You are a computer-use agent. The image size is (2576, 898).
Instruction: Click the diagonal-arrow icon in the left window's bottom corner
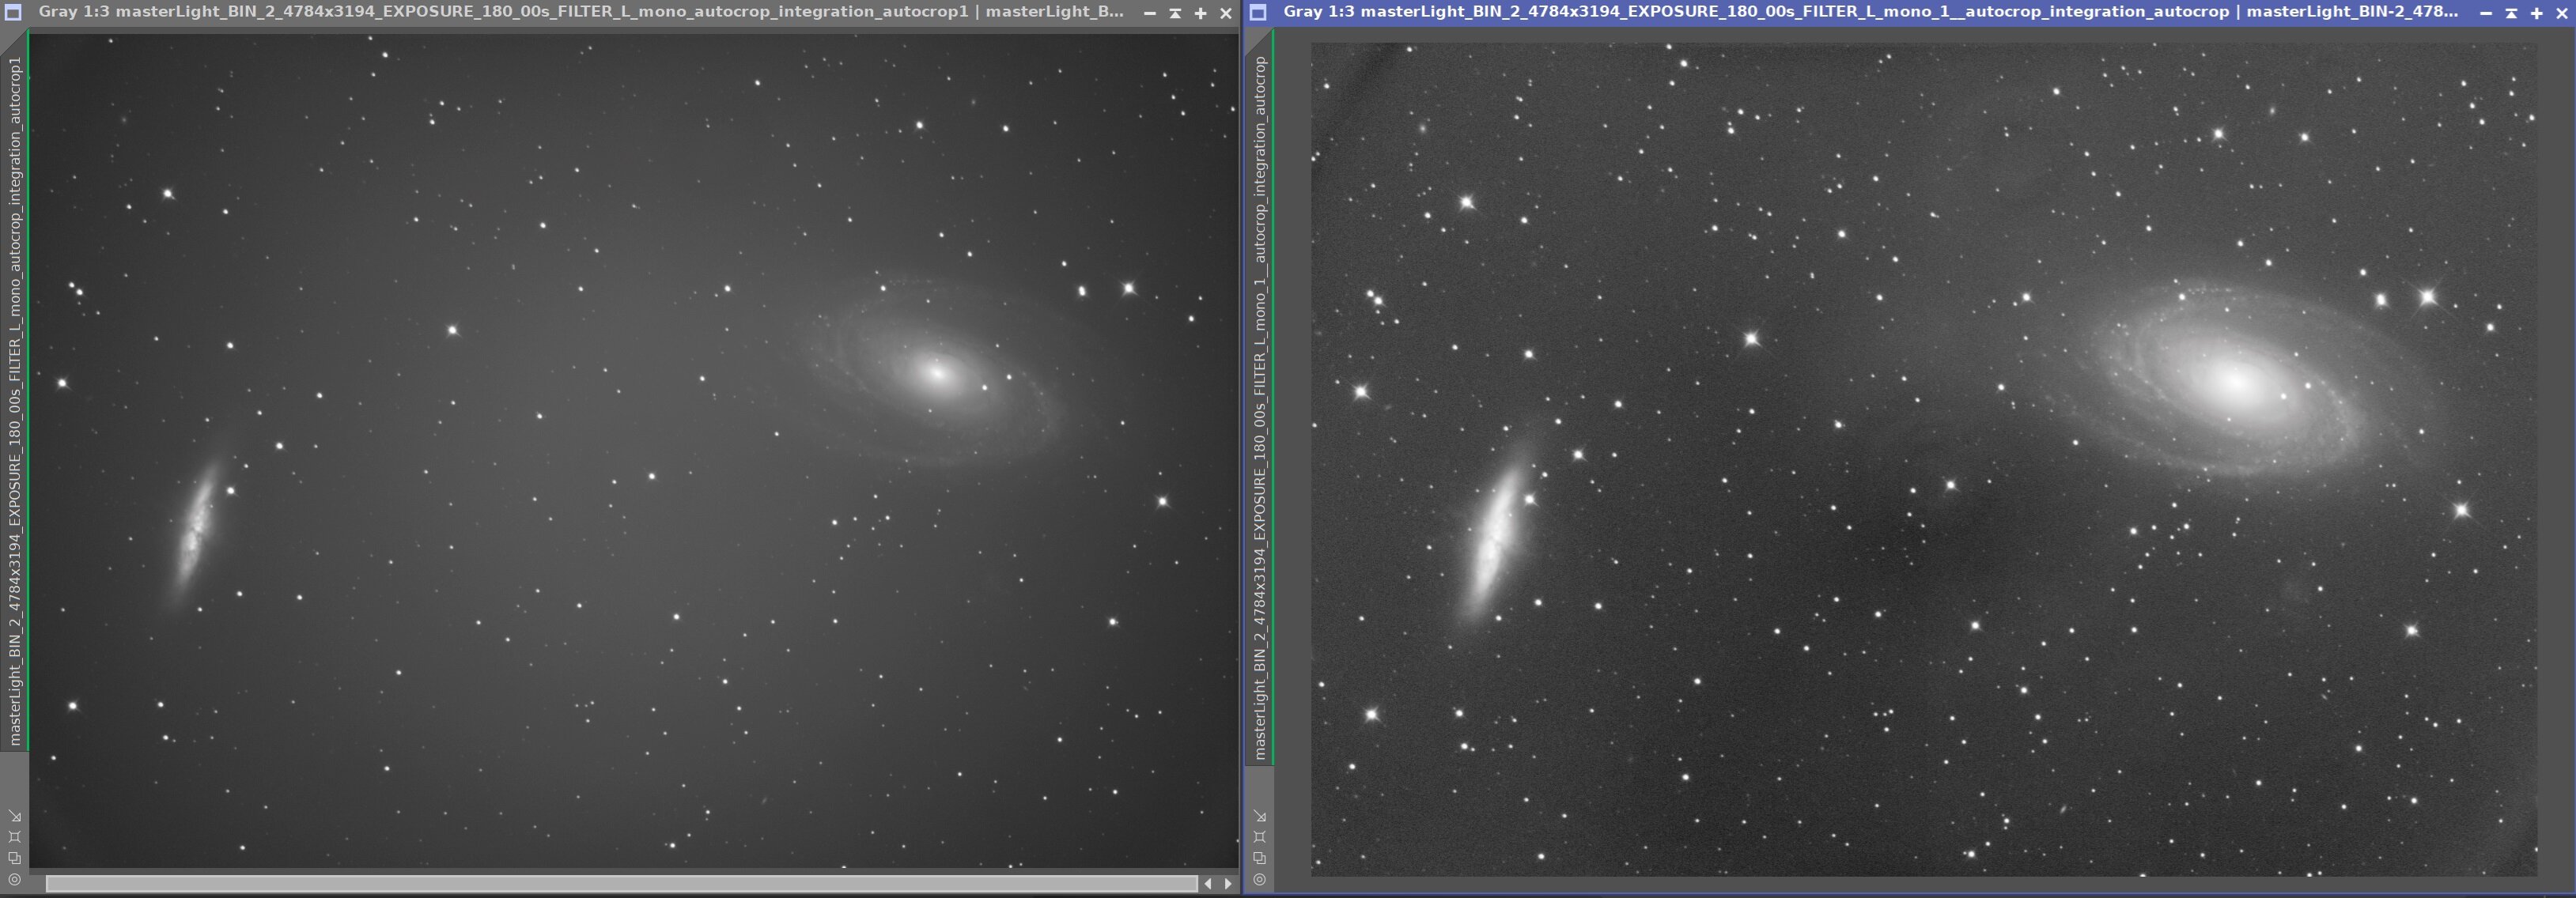coord(14,816)
